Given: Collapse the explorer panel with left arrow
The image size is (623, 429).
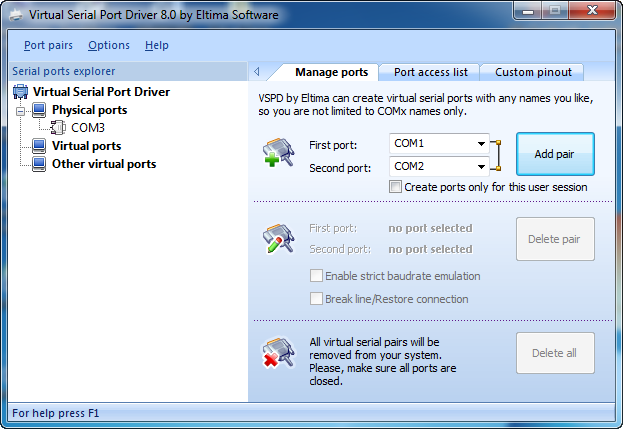Looking at the screenshot, I should click(x=257, y=72).
